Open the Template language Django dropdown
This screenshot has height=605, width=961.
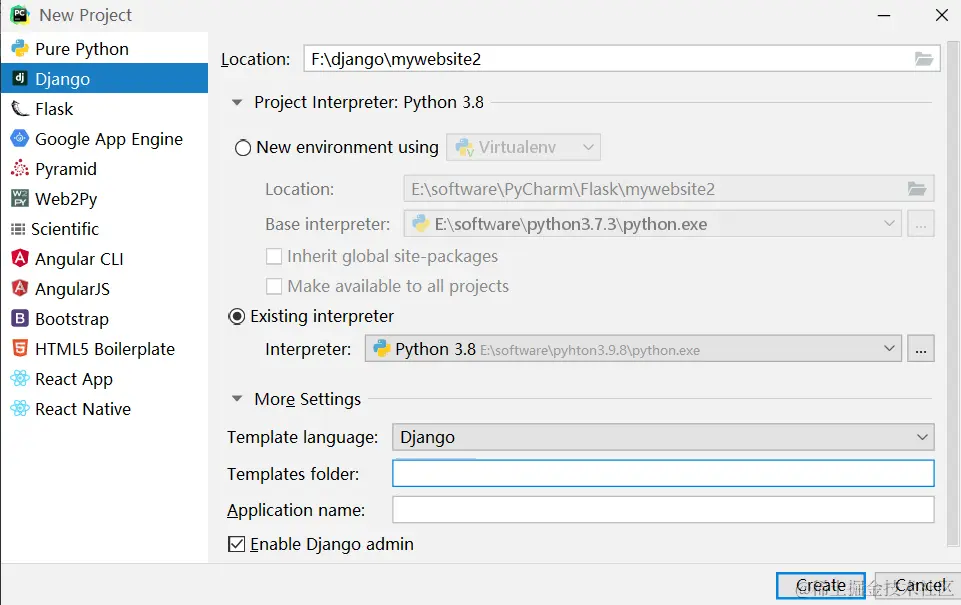663,437
